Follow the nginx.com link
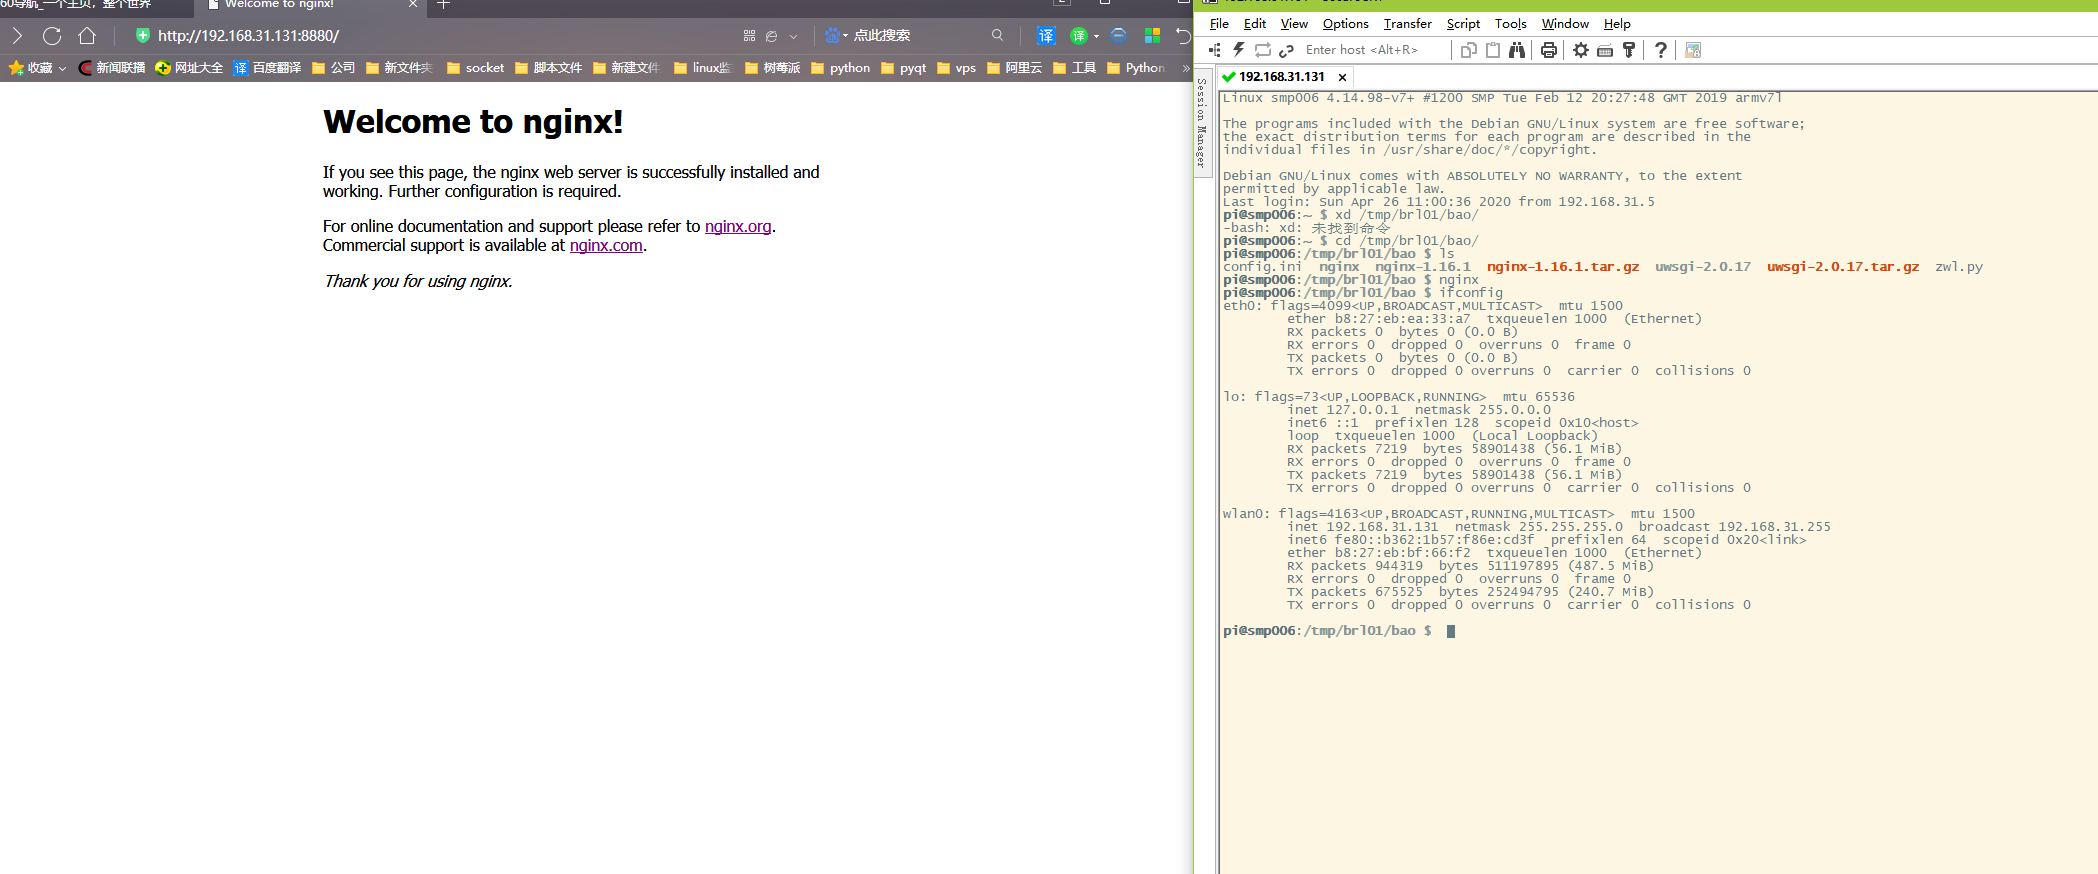The height and width of the screenshot is (874, 2098). 606,245
